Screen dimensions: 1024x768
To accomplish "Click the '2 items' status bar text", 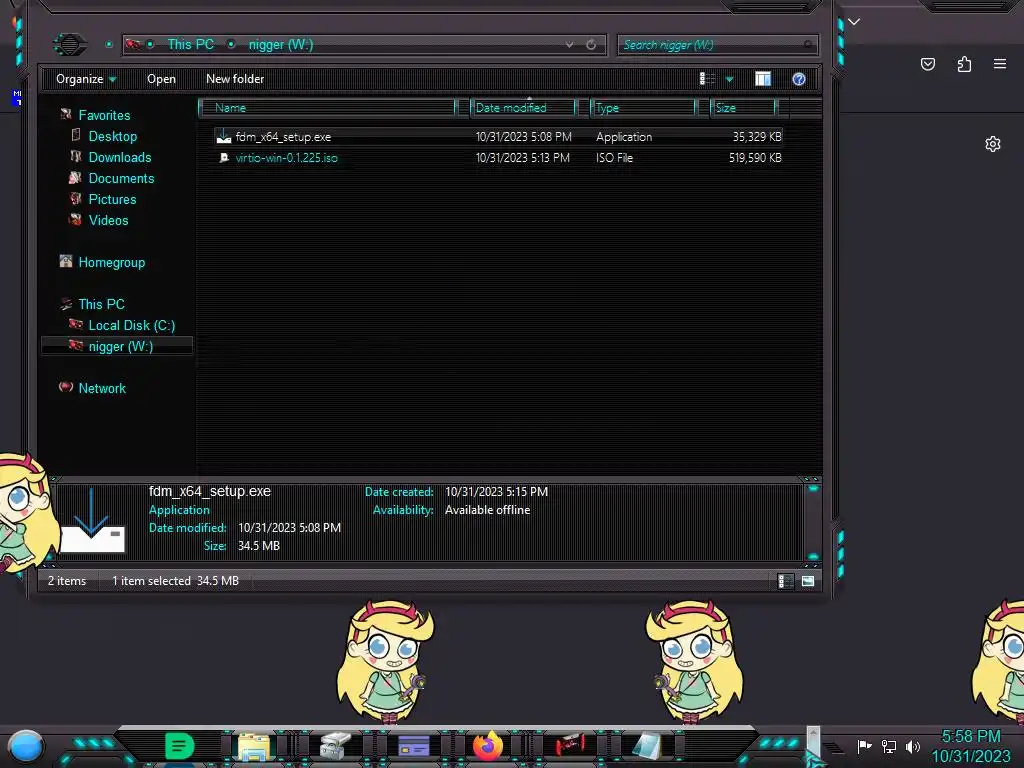I will tap(67, 581).
